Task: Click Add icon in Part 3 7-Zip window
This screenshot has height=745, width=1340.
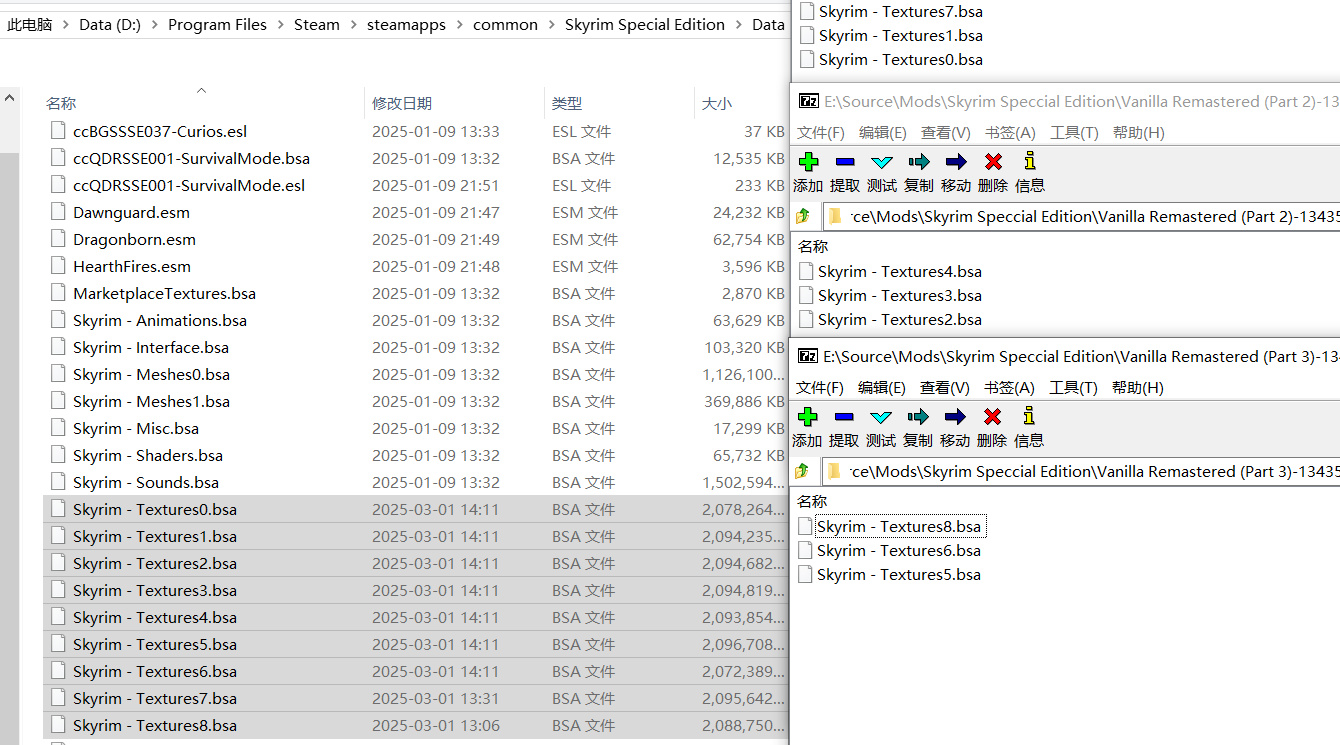Action: 808,417
